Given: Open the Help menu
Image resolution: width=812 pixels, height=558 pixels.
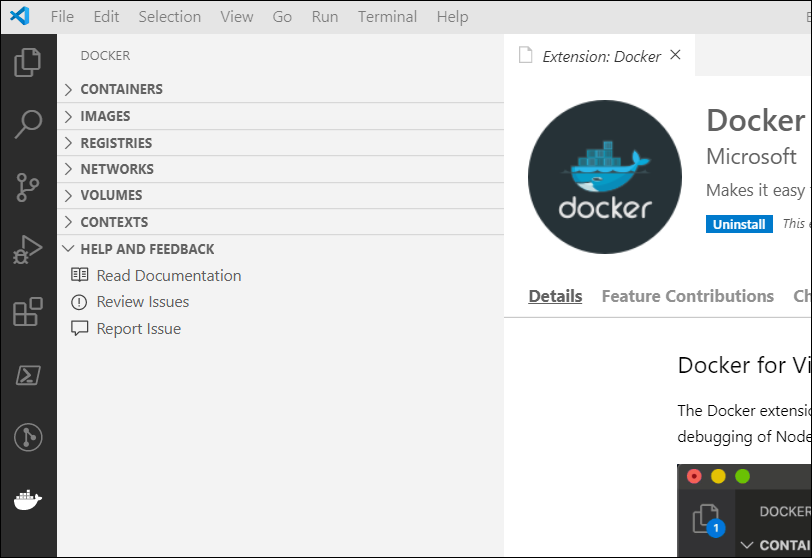Looking at the screenshot, I should pyautogui.click(x=452, y=17).
